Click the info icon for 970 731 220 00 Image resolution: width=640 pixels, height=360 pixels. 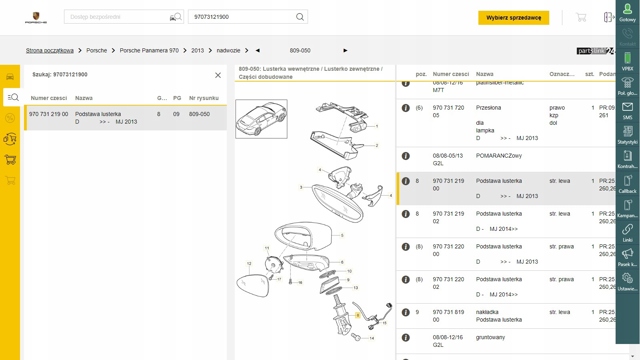point(405,247)
